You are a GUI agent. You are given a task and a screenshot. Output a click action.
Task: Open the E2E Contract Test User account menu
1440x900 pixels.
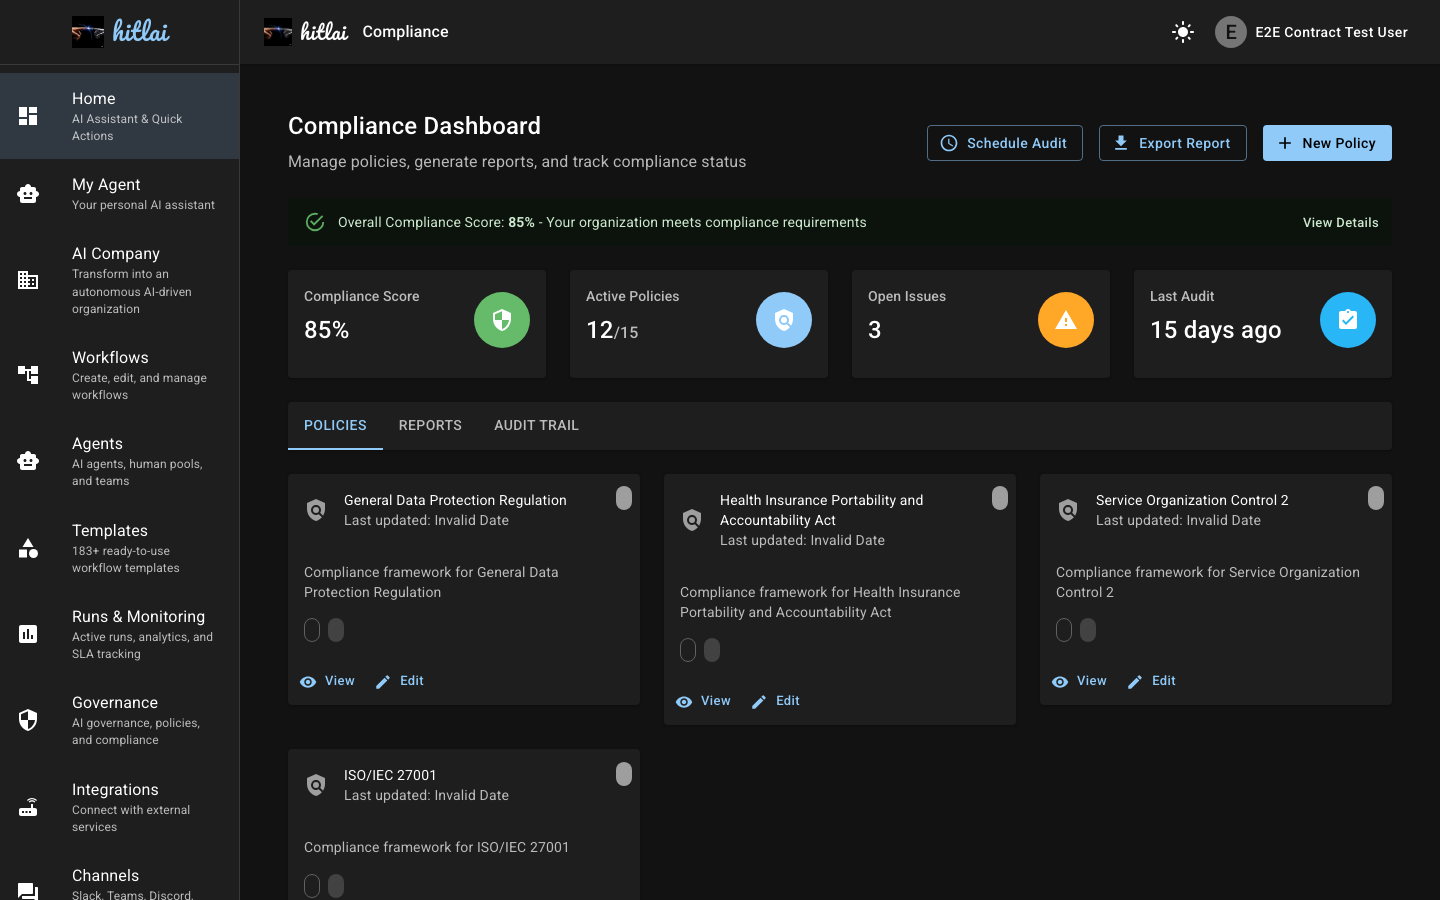click(x=1310, y=32)
